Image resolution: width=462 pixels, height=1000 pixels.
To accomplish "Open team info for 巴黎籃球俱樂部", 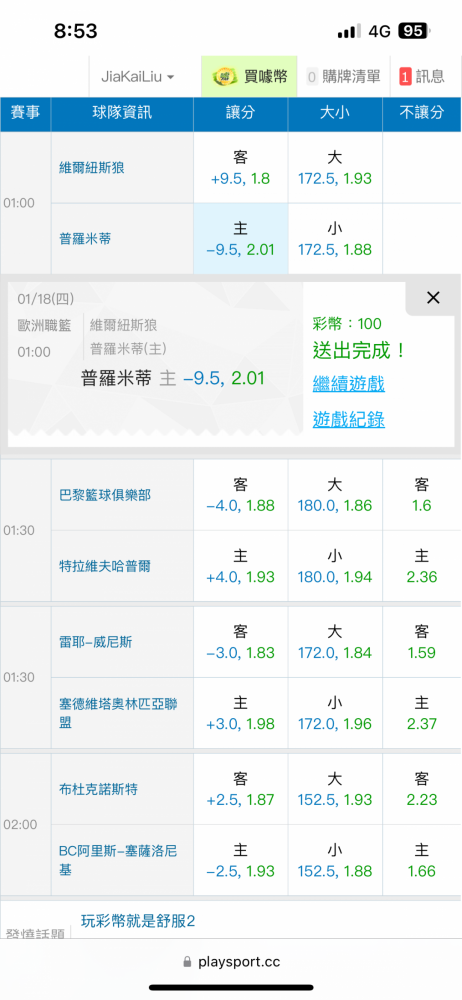I will pyautogui.click(x=105, y=494).
